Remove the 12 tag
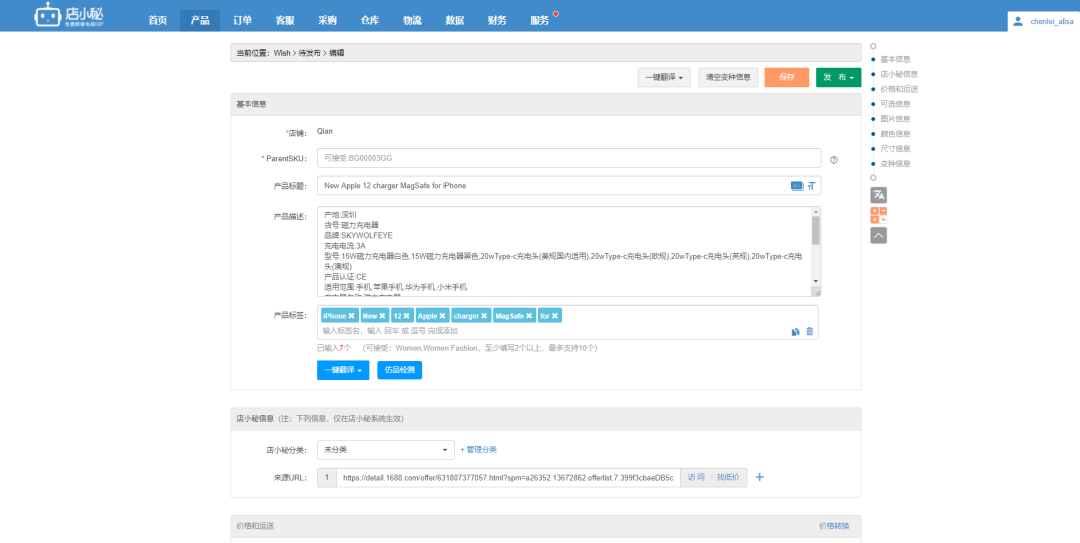 click(406, 316)
